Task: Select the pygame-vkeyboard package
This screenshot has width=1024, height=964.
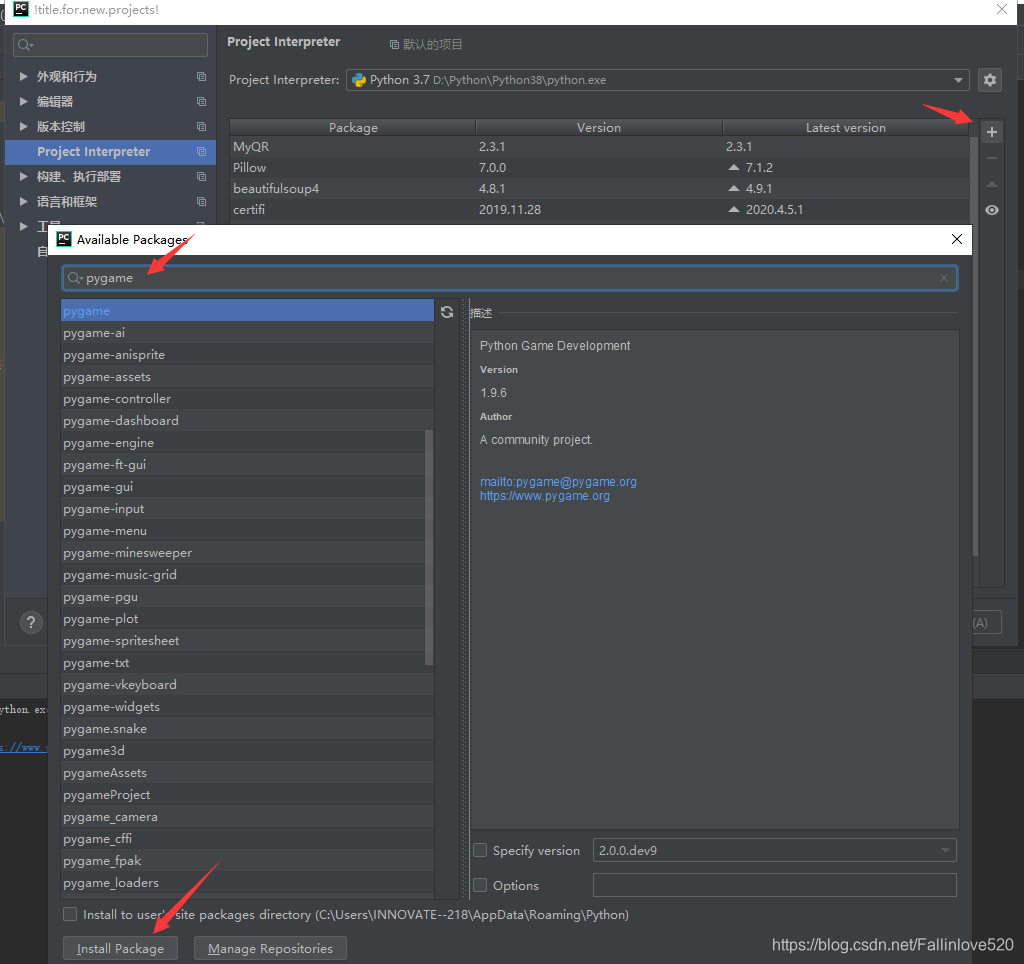Action: [x=248, y=684]
